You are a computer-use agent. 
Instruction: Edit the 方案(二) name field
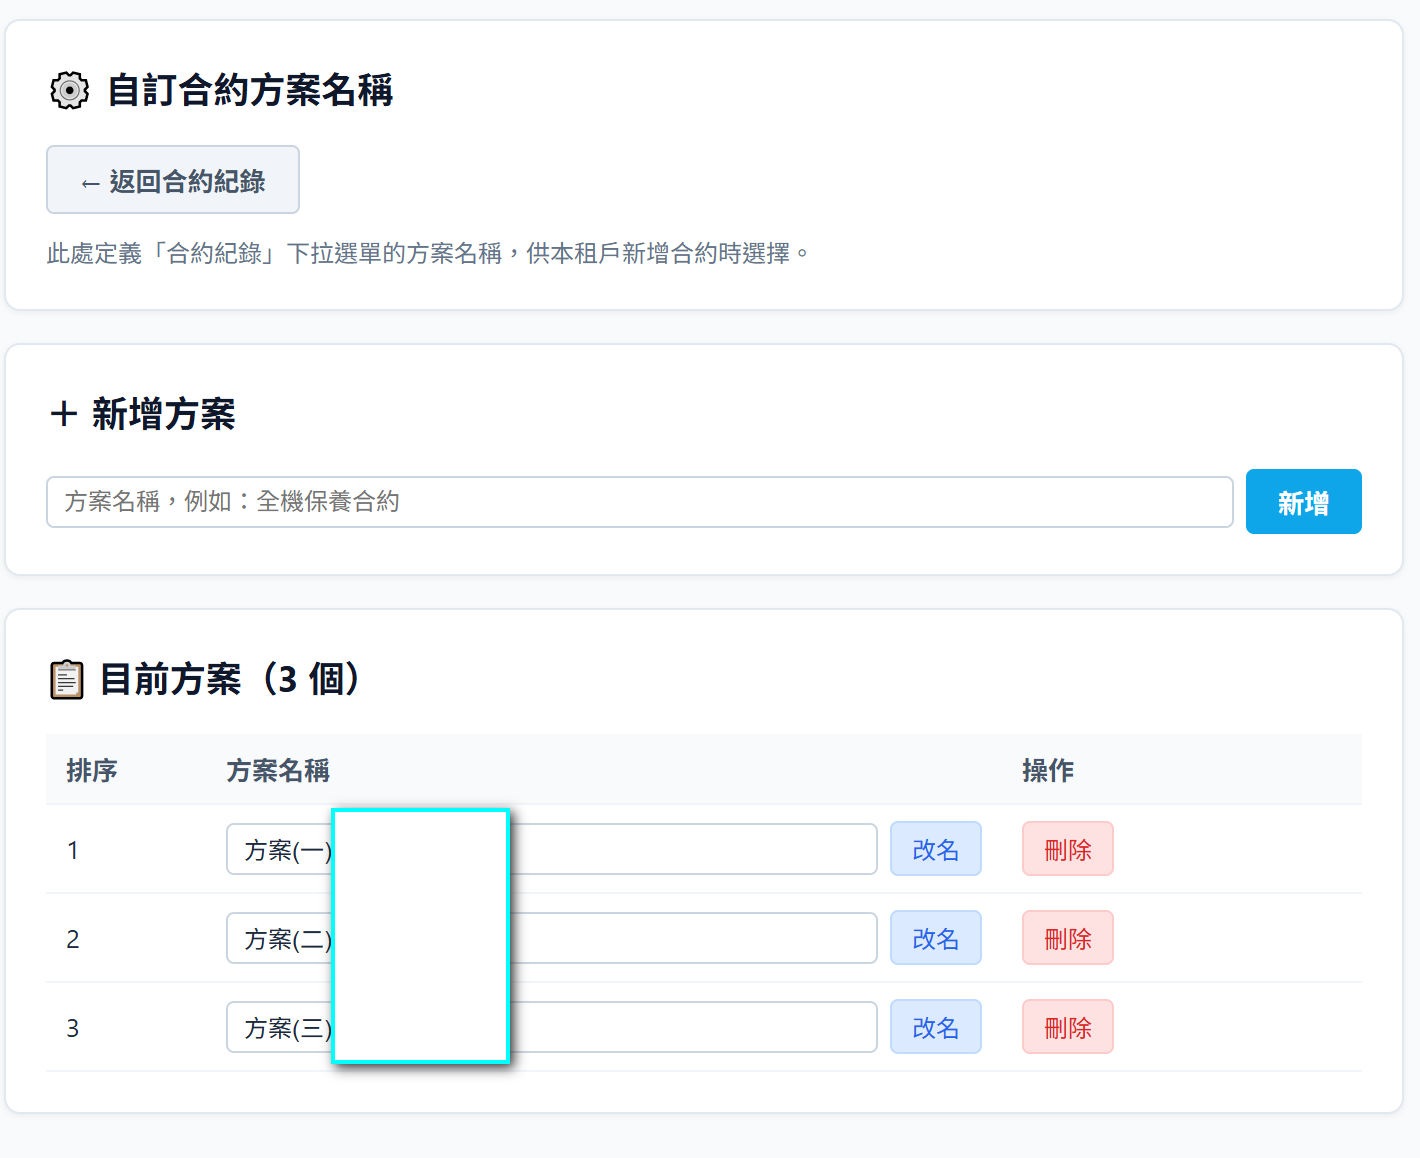coord(551,938)
